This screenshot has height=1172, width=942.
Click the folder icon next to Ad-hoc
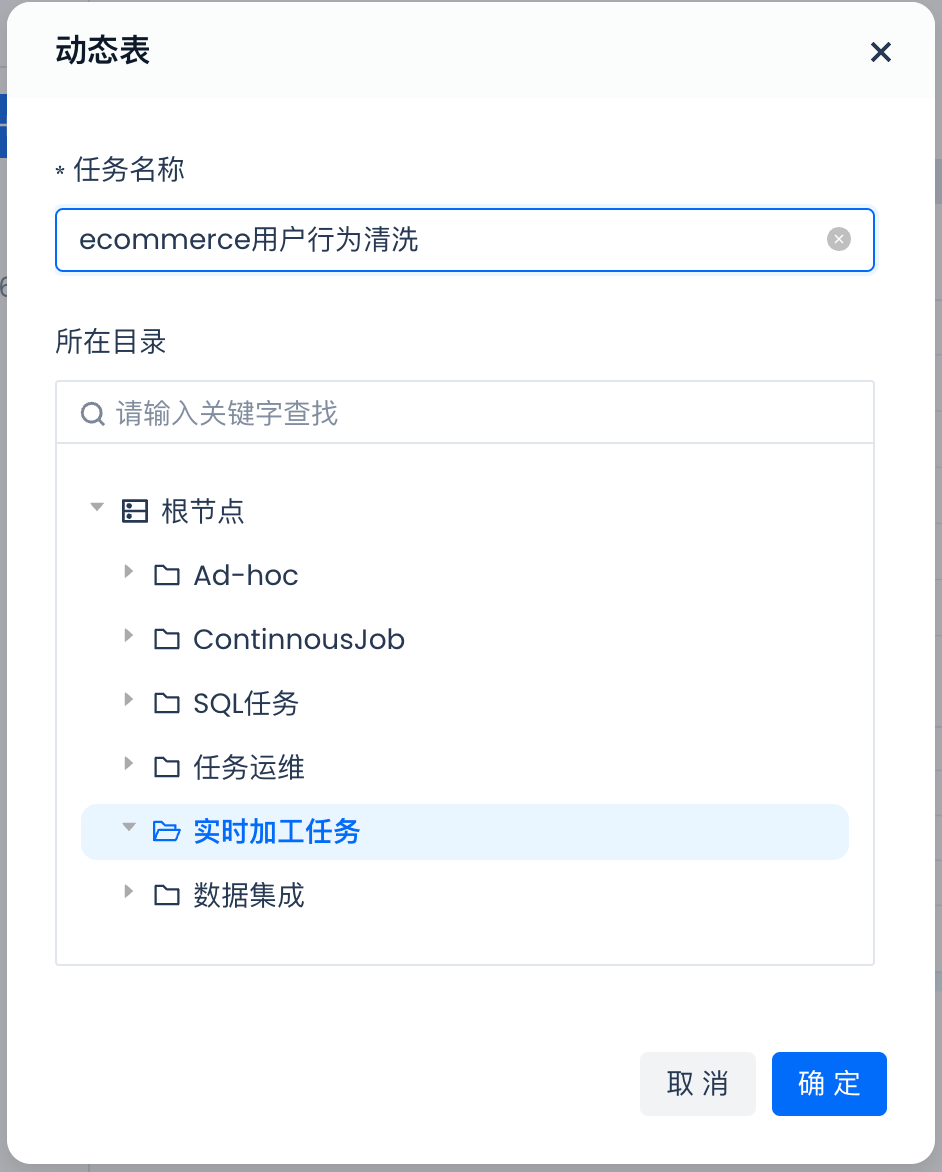pos(166,575)
